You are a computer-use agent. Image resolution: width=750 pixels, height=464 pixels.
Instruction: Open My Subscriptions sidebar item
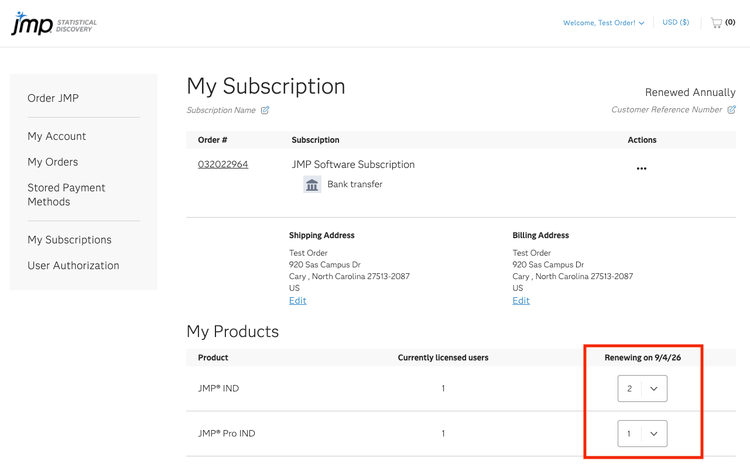coord(69,240)
